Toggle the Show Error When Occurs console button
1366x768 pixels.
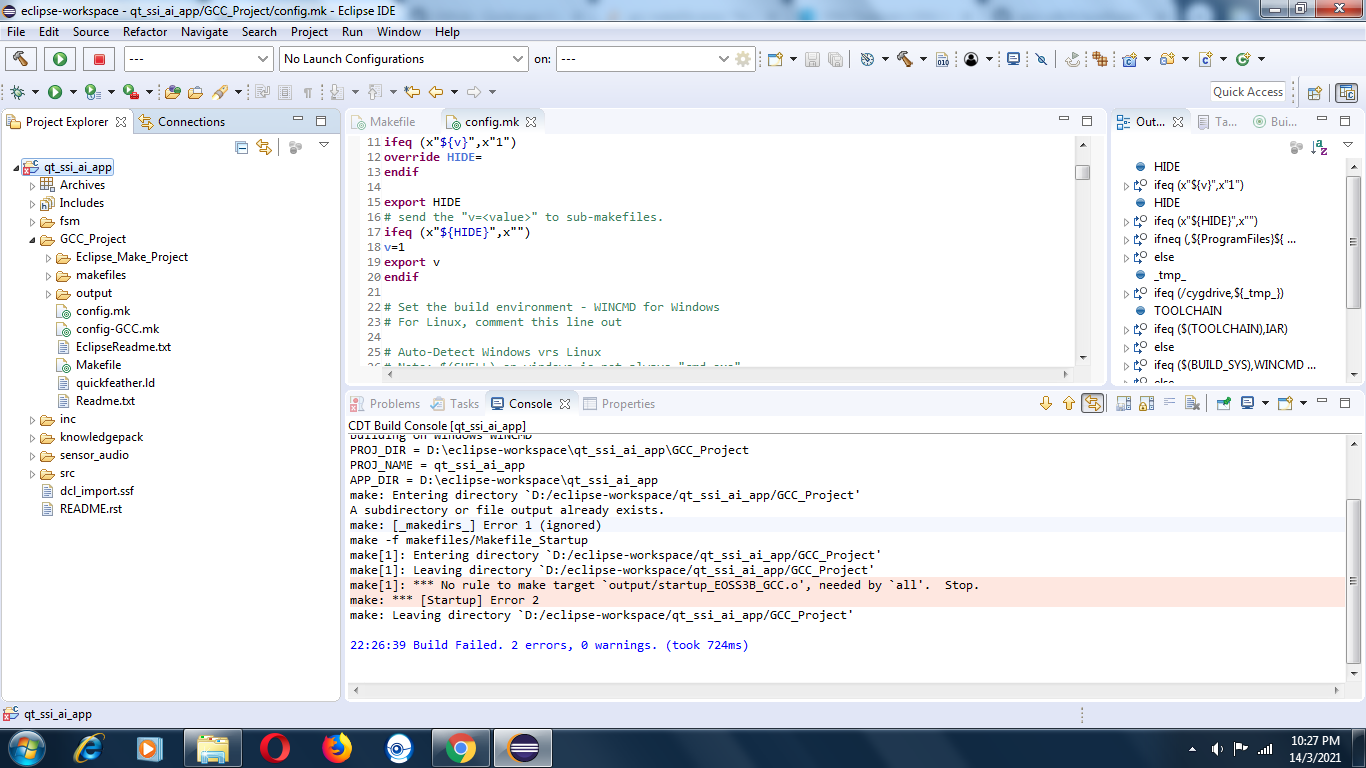[x=1093, y=404]
